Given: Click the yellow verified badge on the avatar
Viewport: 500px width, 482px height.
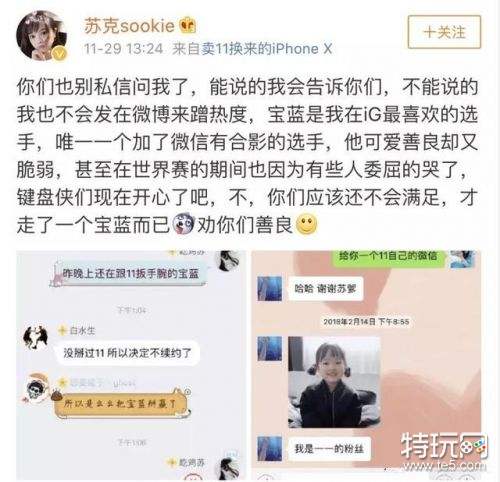Looking at the screenshot, I should pos(60,53).
